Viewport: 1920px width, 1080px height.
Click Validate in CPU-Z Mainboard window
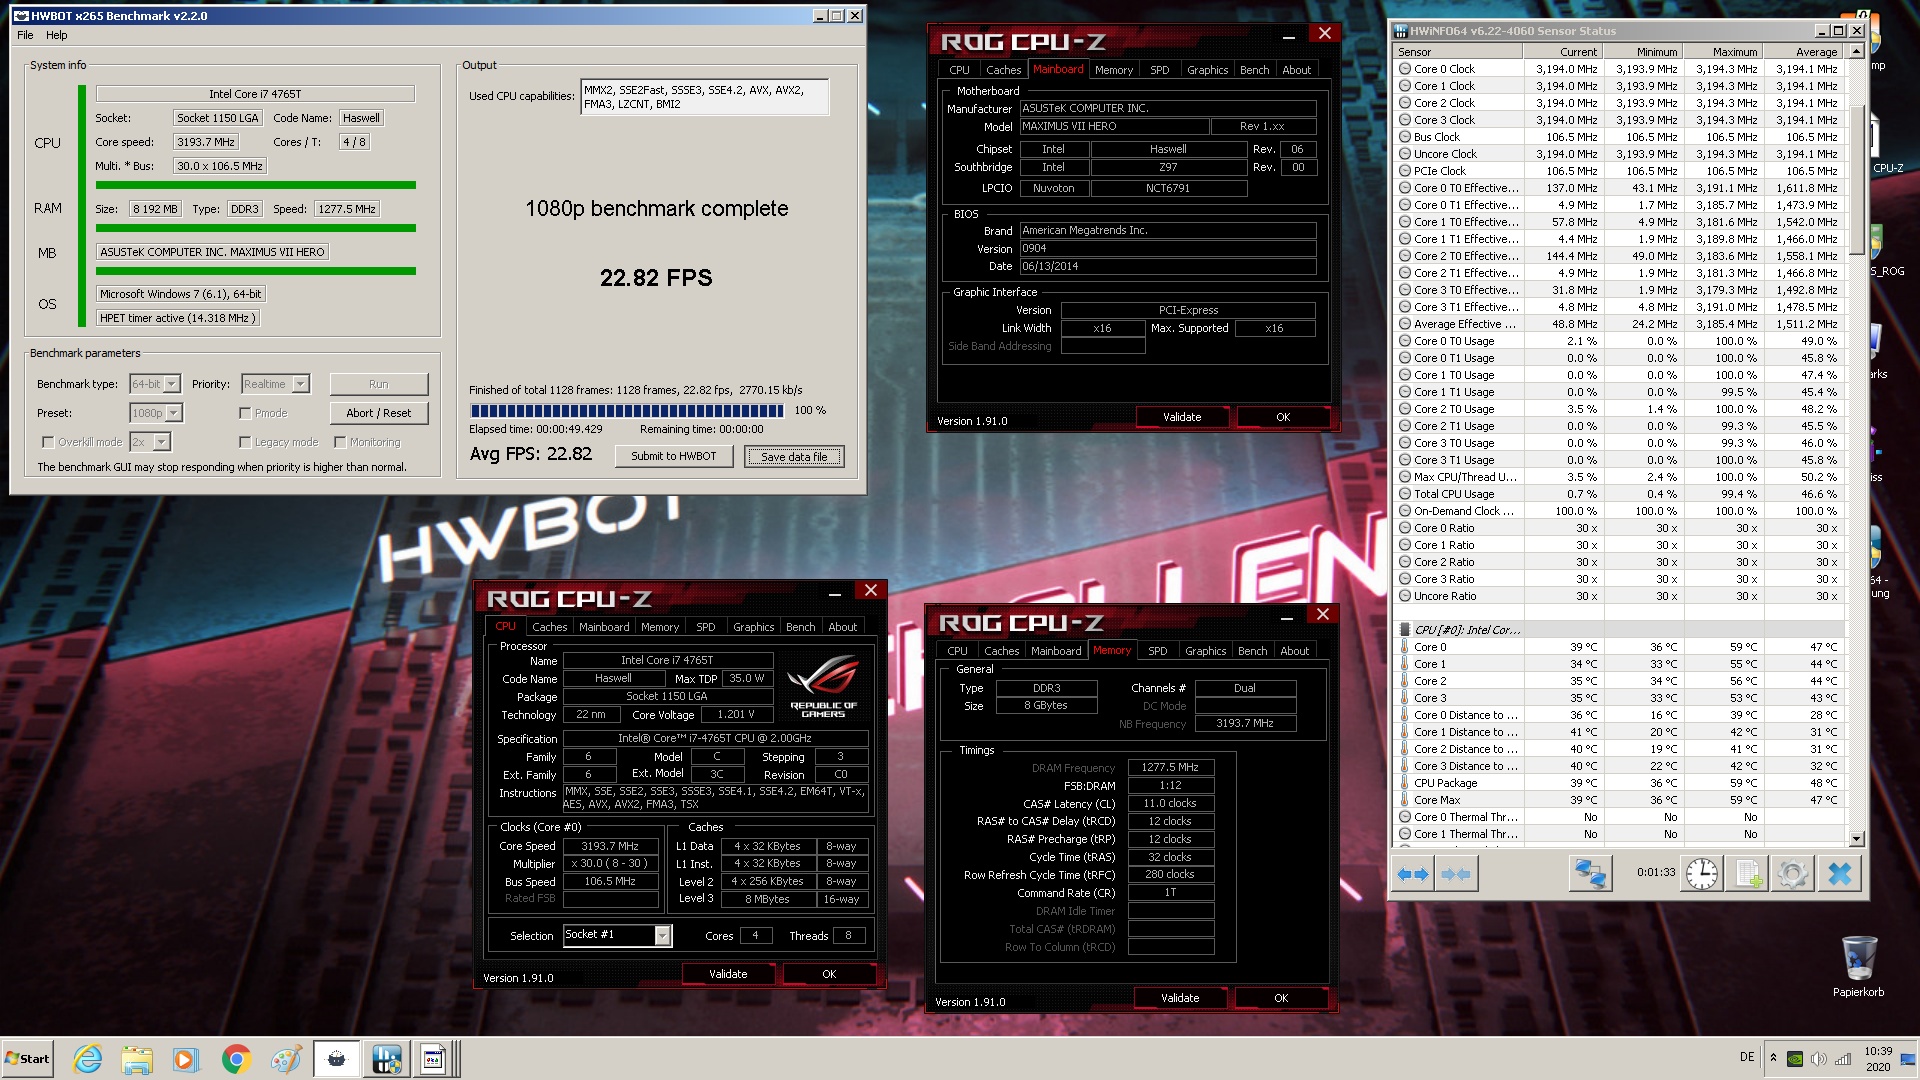point(1182,417)
